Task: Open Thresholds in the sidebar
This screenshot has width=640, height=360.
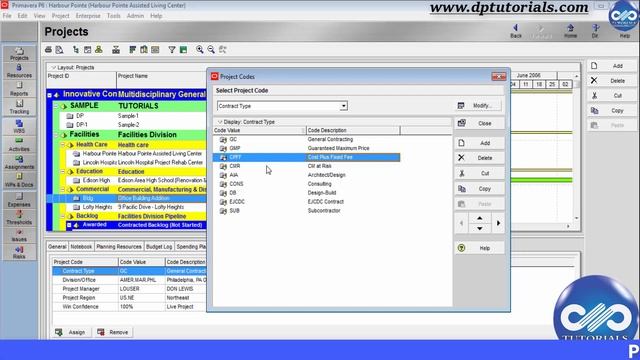Action: (19, 218)
